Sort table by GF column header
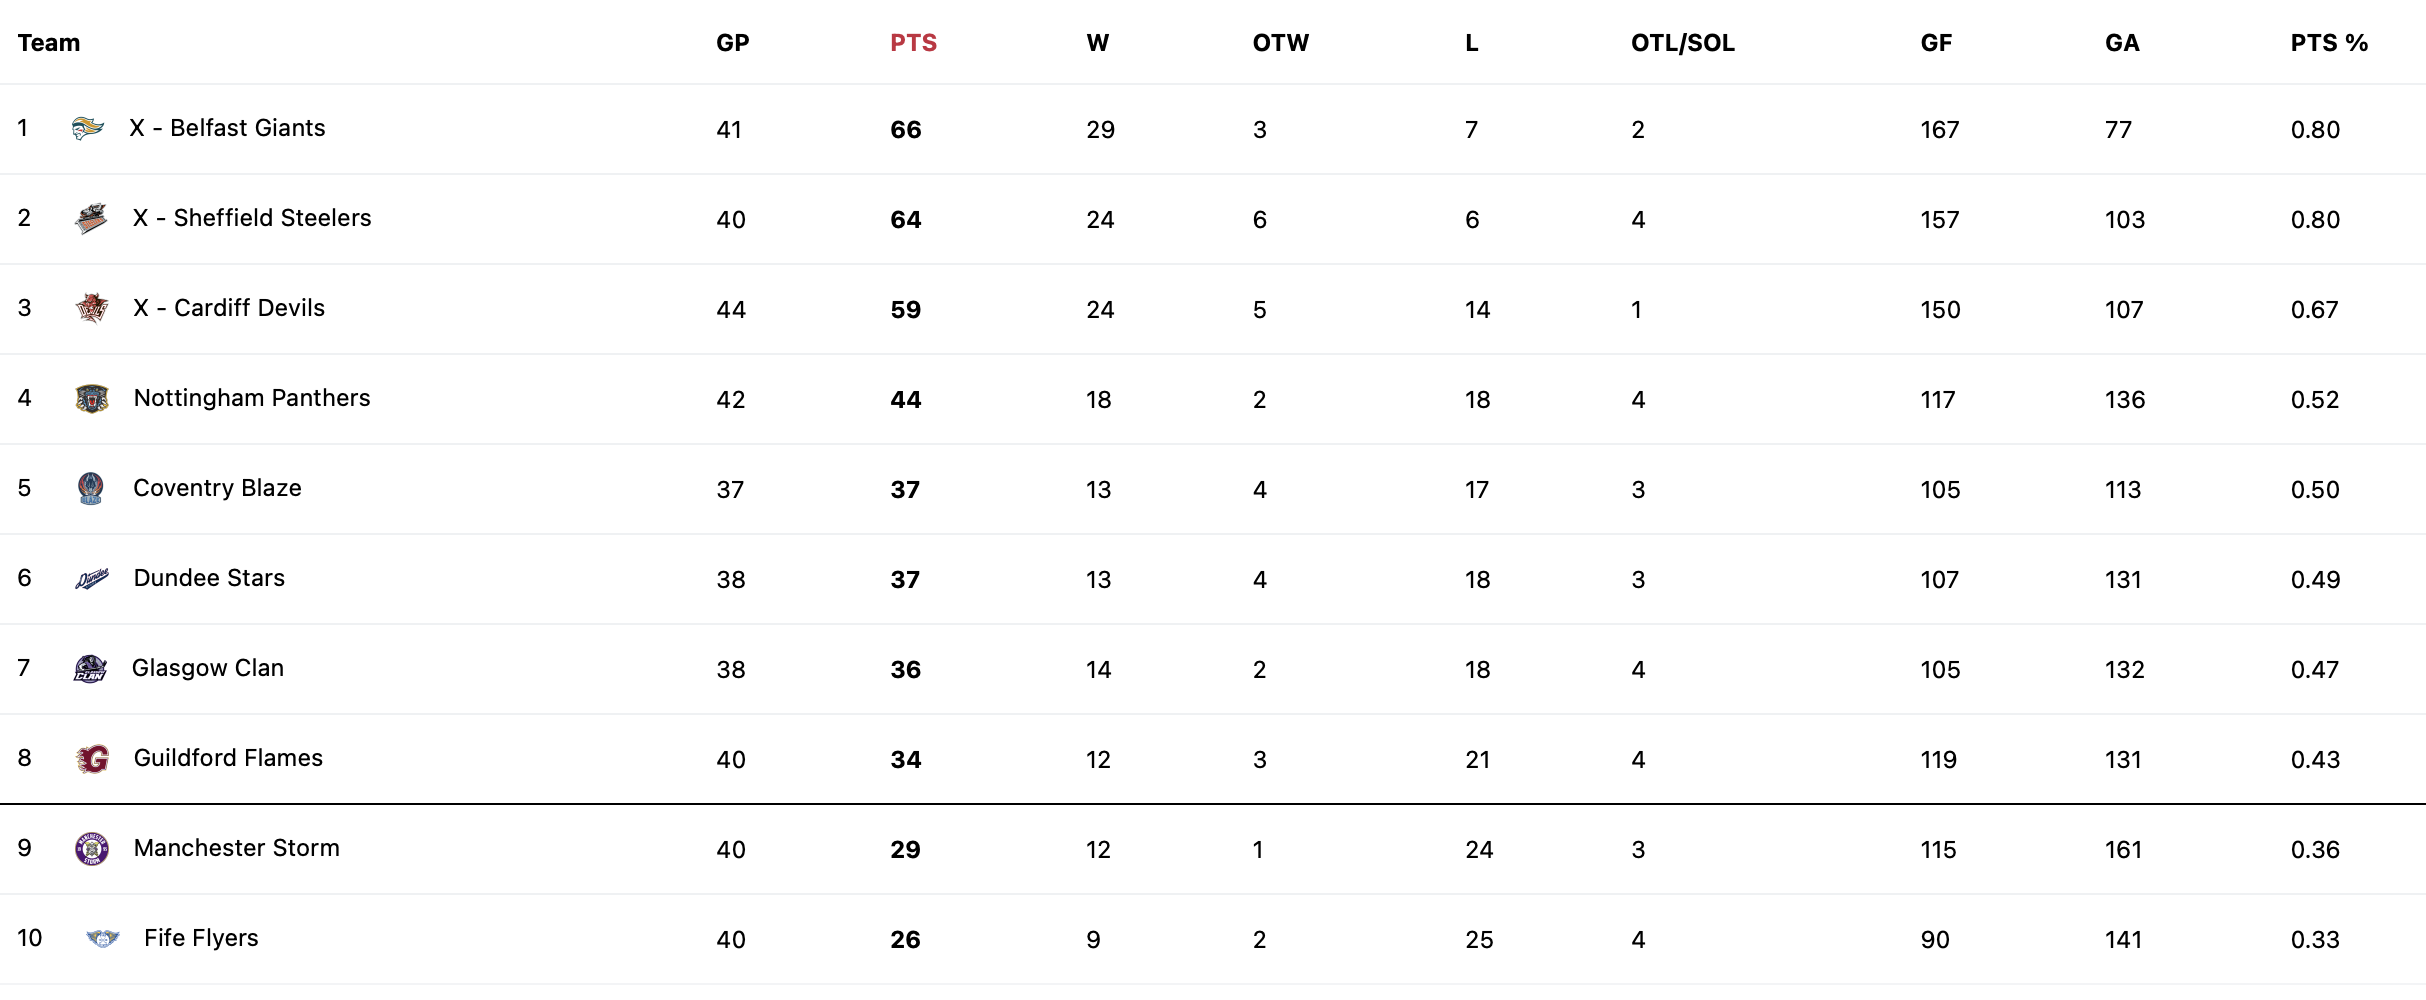Viewport: 2426px width, 1000px height. point(1936,43)
